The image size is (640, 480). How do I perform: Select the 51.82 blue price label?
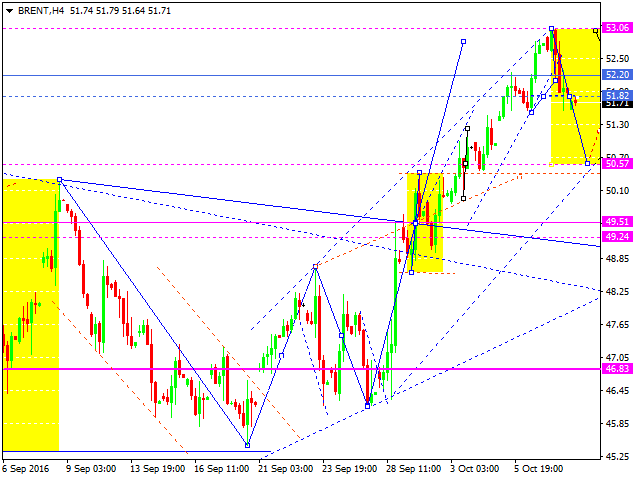pyautogui.click(x=618, y=96)
